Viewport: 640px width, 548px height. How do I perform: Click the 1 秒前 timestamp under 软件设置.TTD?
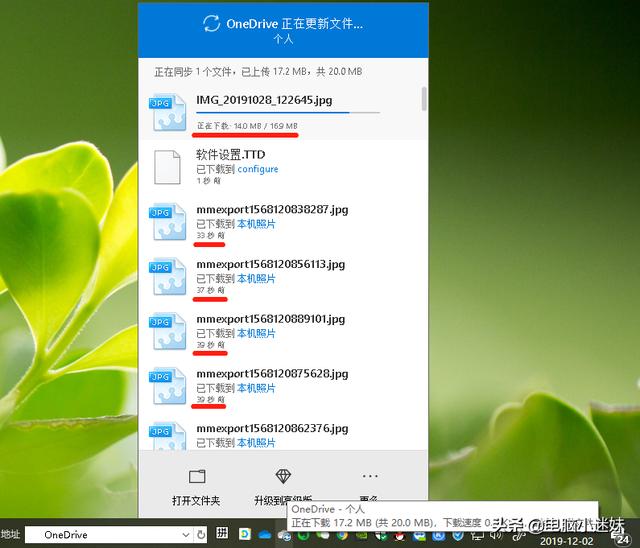coord(209,181)
